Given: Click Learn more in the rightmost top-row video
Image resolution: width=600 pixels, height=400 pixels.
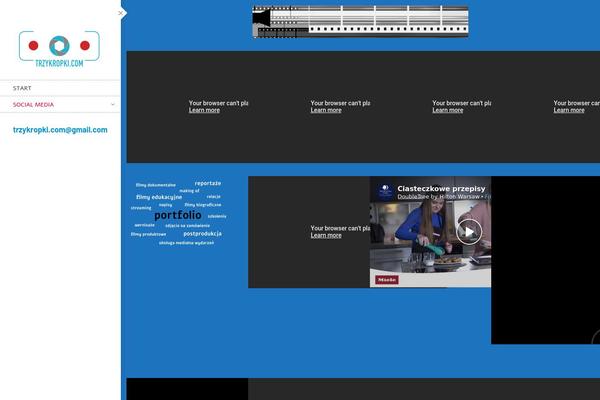Looking at the screenshot, I should [569, 110].
